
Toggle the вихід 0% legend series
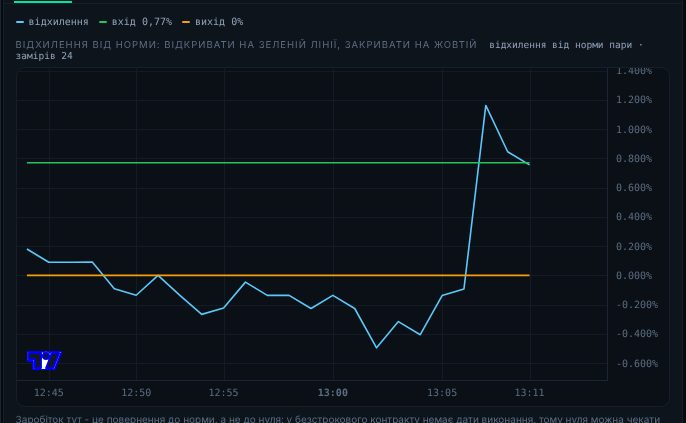click(x=212, y=21)
